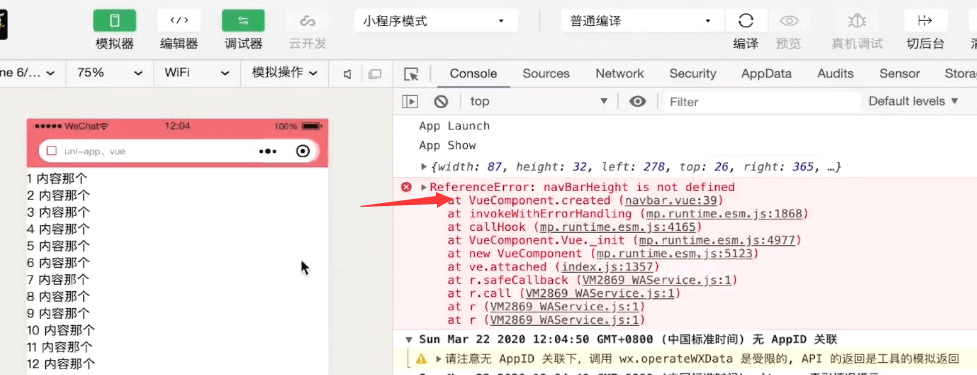Click the battery indicator in simulator status bar
Screen dimensions: 977x375
[x=312, y=126]
